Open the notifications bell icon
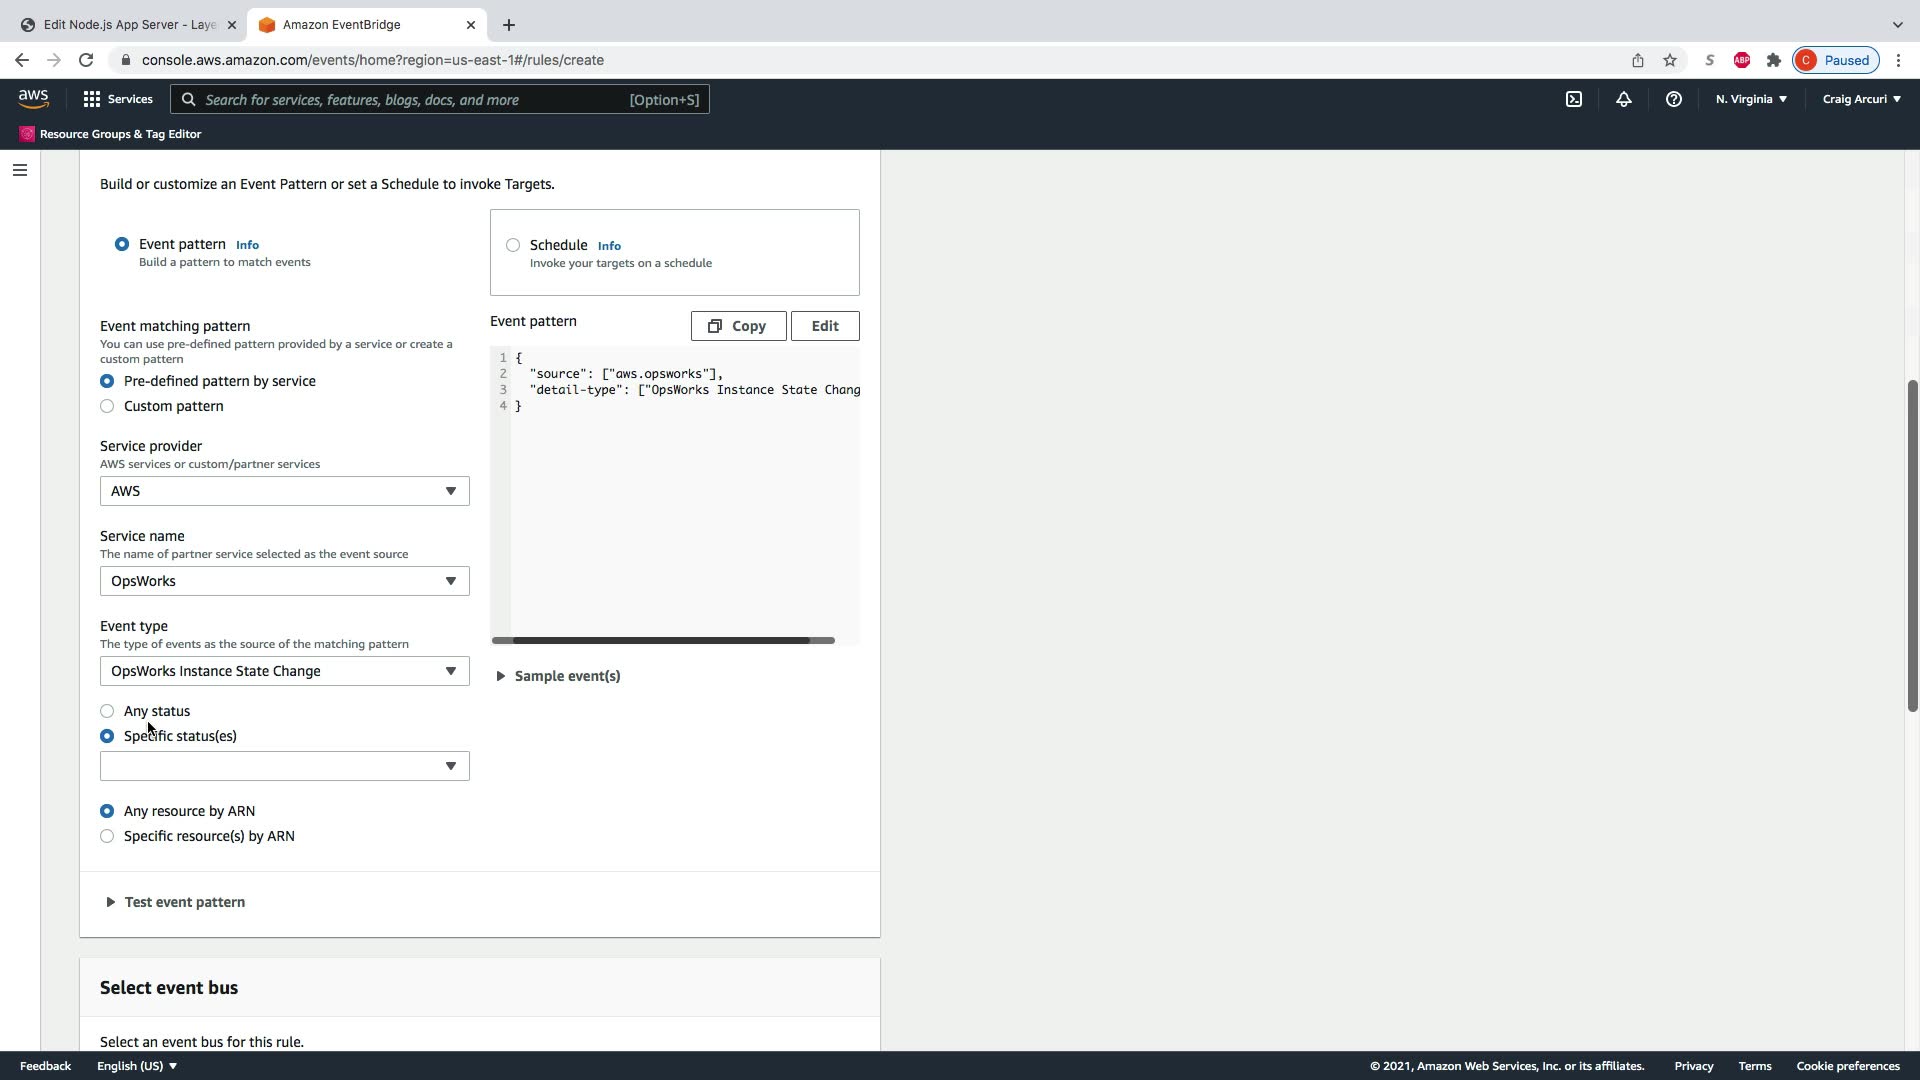 point(1624,99)
